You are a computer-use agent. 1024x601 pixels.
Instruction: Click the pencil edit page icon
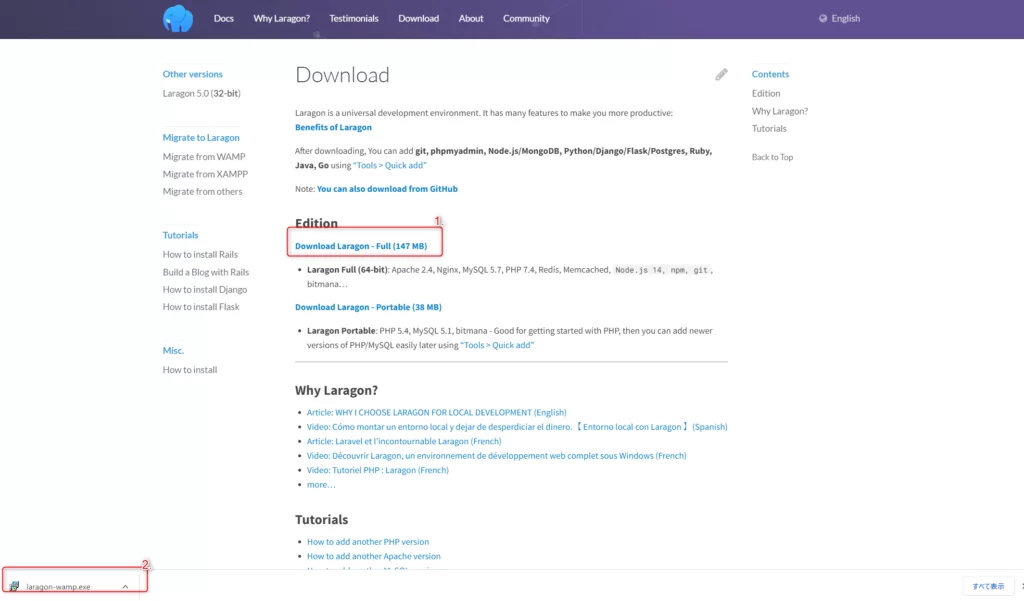(x=721, y=74)
